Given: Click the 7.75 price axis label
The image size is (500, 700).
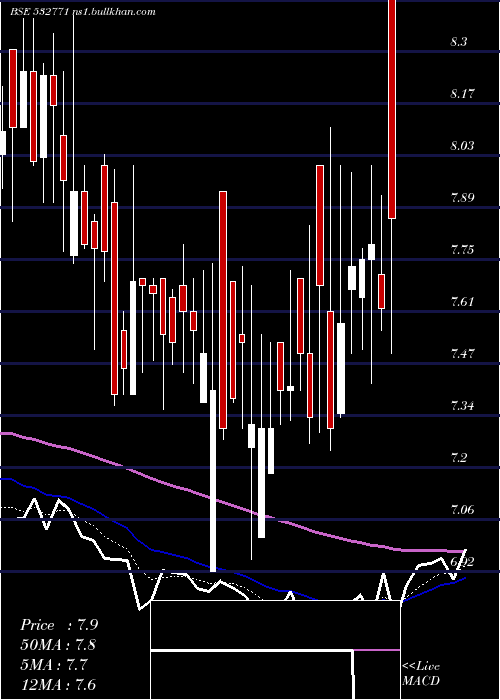Looking at the screenshot, I should coord(462,250).
